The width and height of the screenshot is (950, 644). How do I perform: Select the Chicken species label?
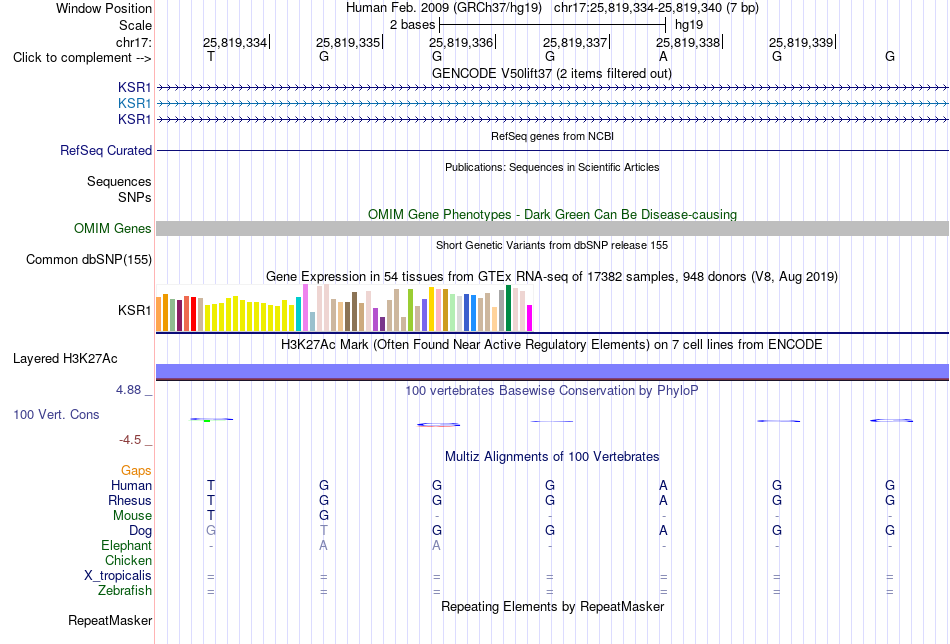point(128,560)
